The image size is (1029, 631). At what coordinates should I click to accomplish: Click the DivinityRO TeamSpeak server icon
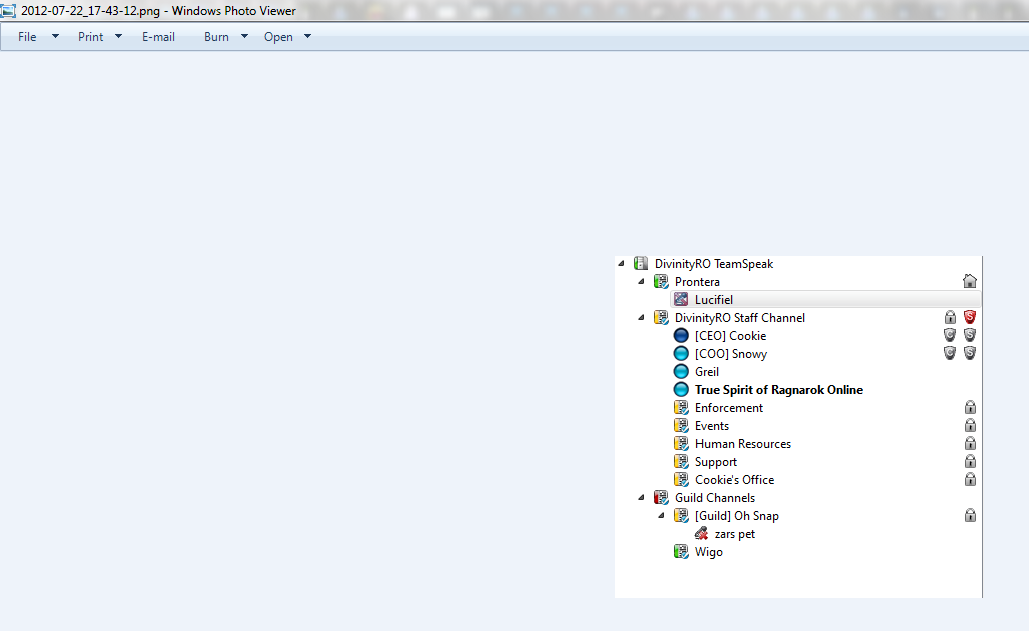click(x=641, y=264)
